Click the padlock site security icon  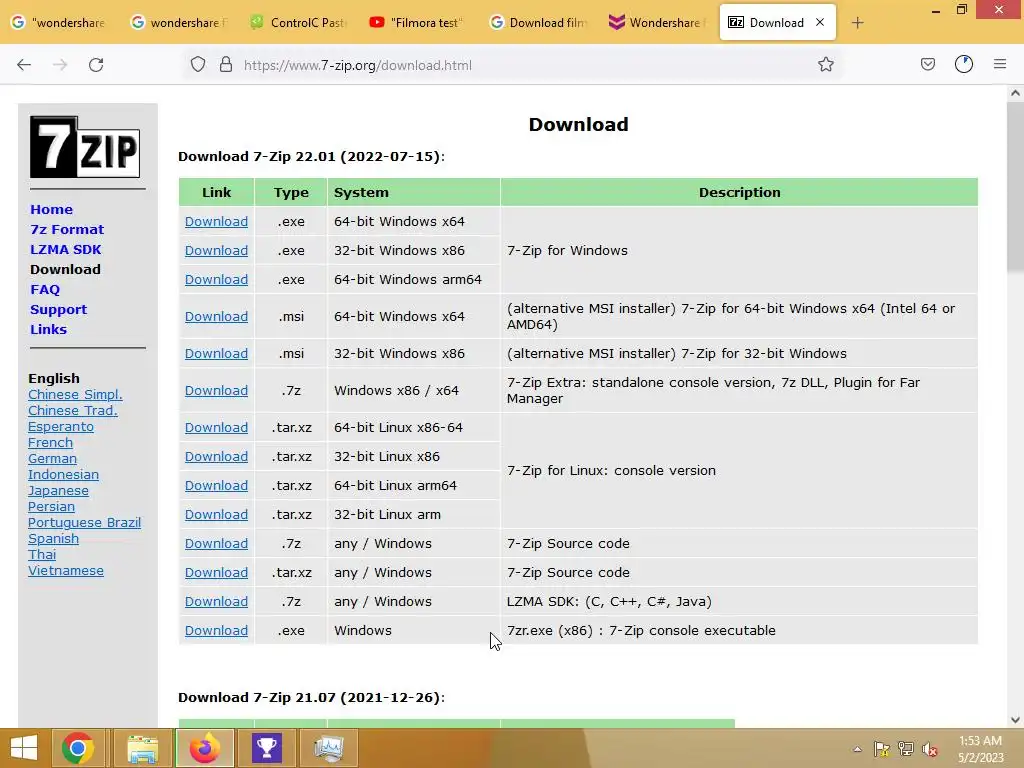226,65
